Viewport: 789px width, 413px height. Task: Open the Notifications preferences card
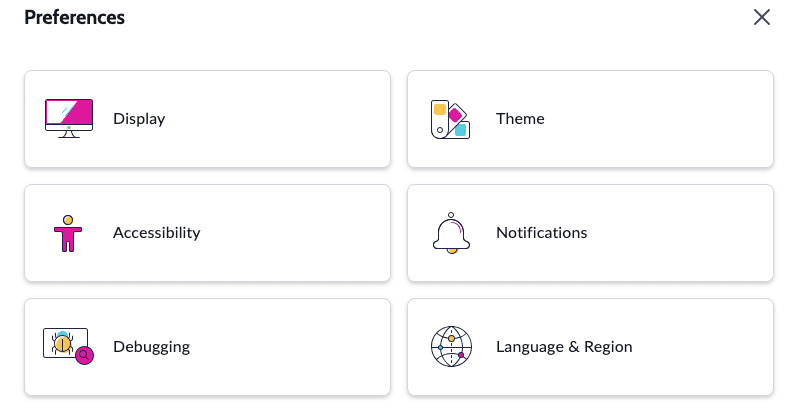[x=590, y=233]
